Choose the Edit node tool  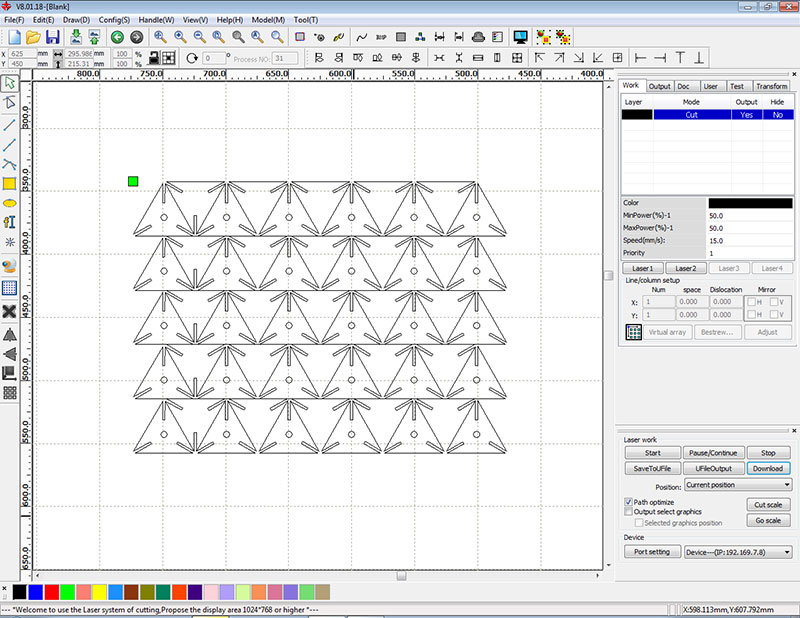coord(10,103)
